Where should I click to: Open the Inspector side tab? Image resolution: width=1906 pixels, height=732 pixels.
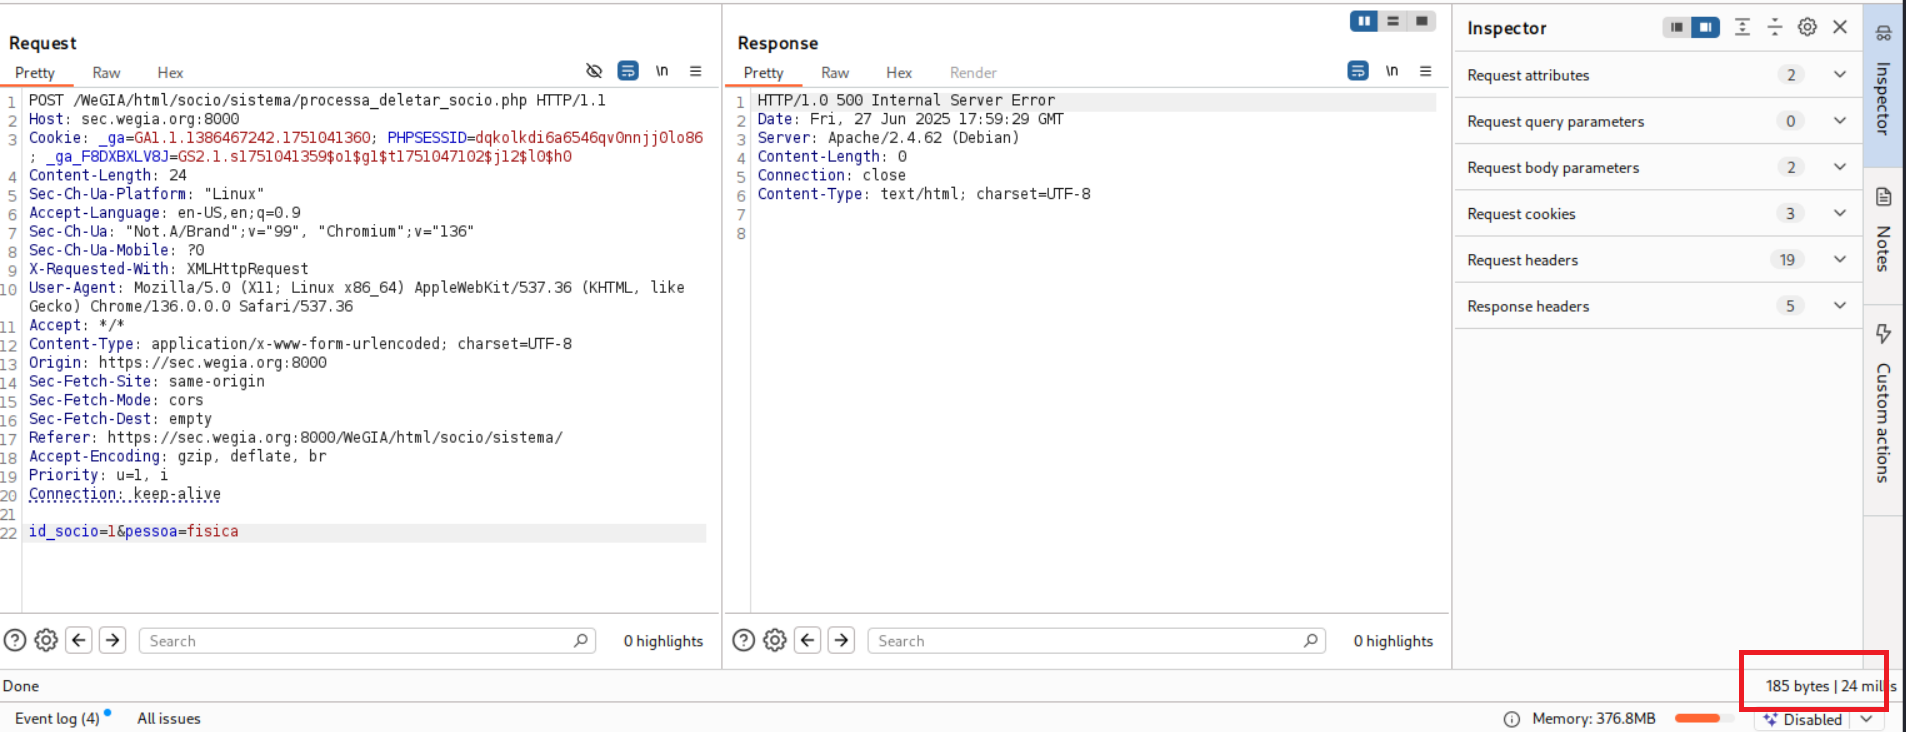(x=1883, y=84)
